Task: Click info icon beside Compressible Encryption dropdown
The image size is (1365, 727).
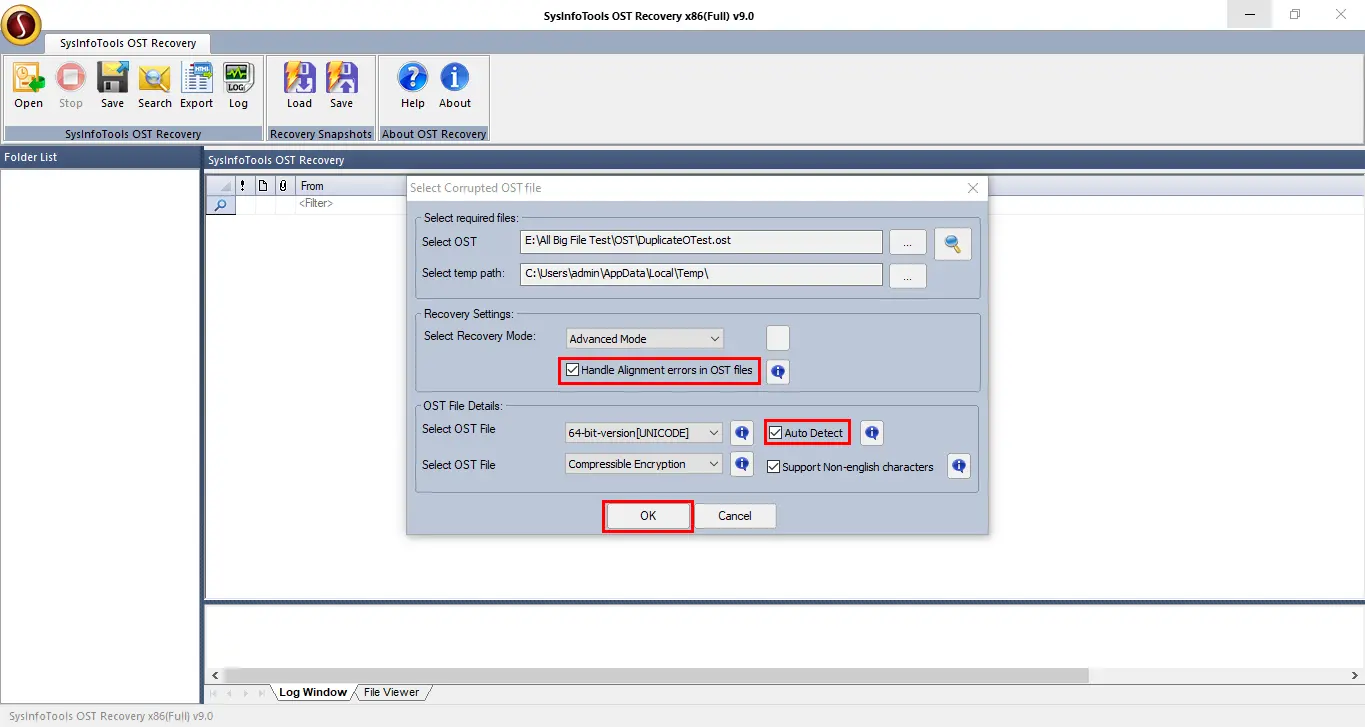Action: click(x=741, y=464)
